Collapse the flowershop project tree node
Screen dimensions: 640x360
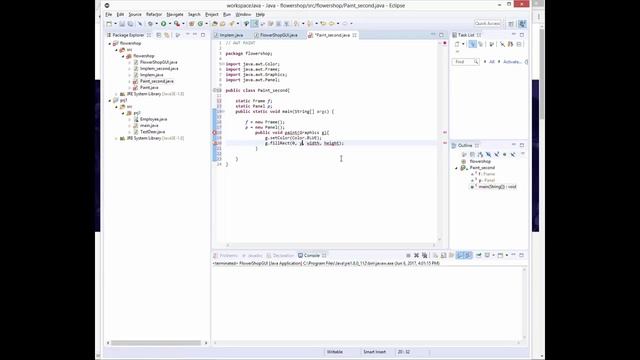pyautogui.click(x=110, y=43)
